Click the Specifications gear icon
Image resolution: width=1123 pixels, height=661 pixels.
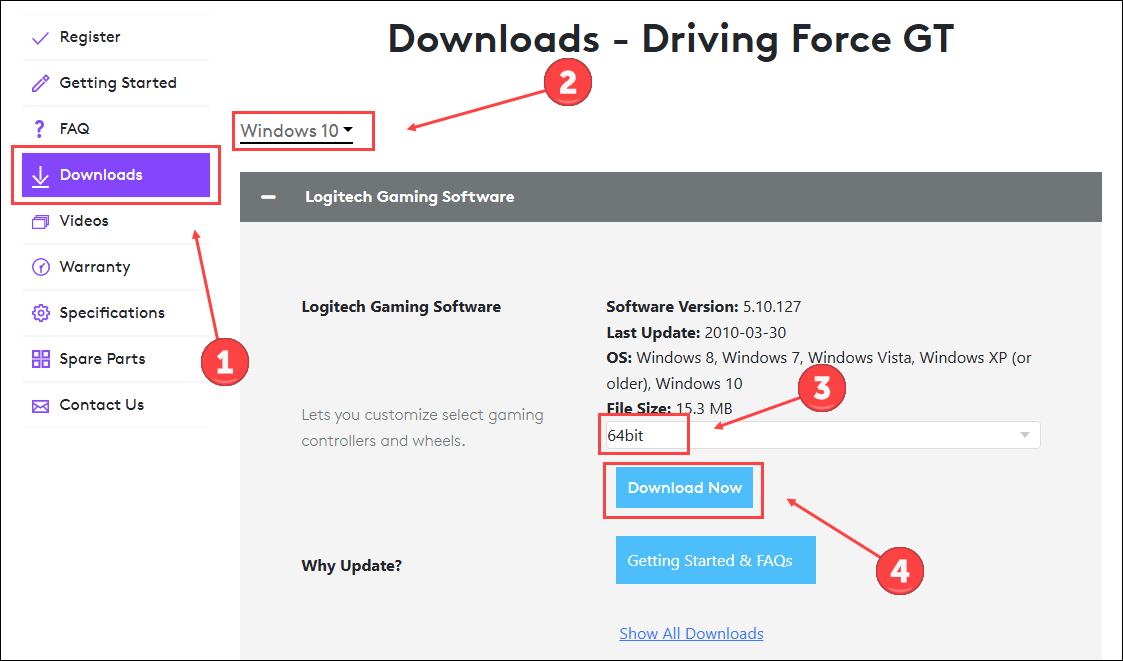(40, 313)
